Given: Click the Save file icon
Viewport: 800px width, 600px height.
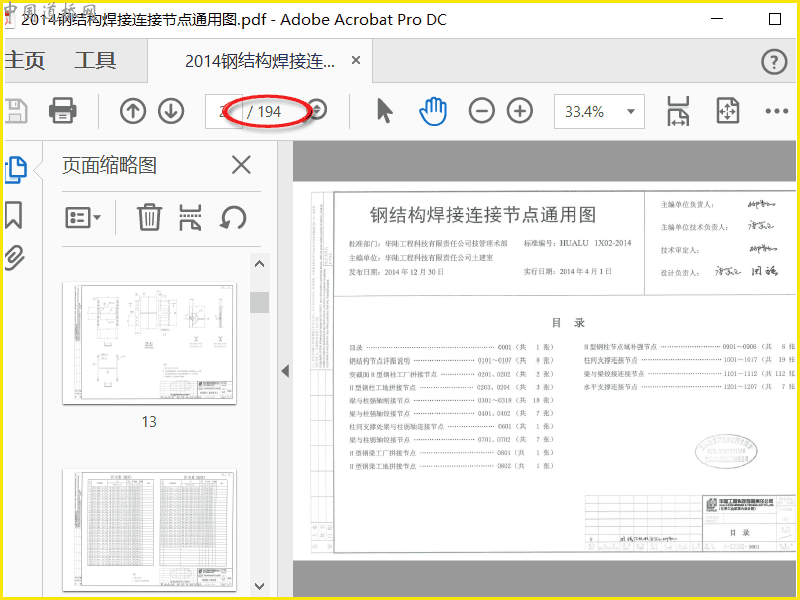Looking at the screenshot, I should click(x=15, y=111).
